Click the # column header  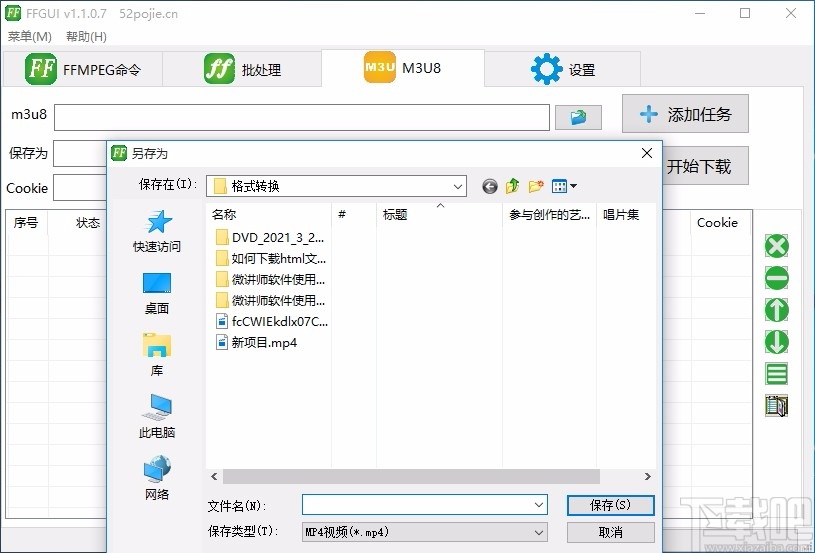coord(354,214)
